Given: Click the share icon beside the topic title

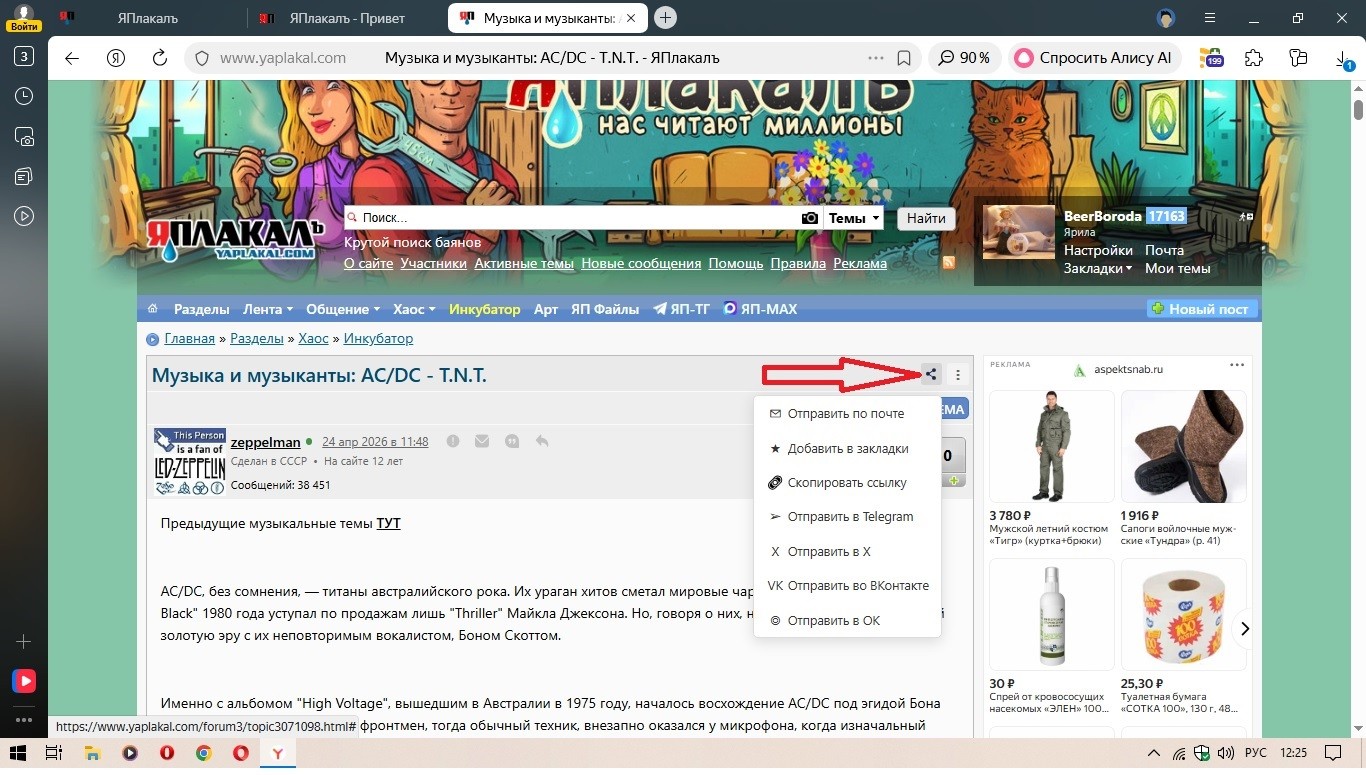Looking at the screenshot, I should [x=931, y=375].
